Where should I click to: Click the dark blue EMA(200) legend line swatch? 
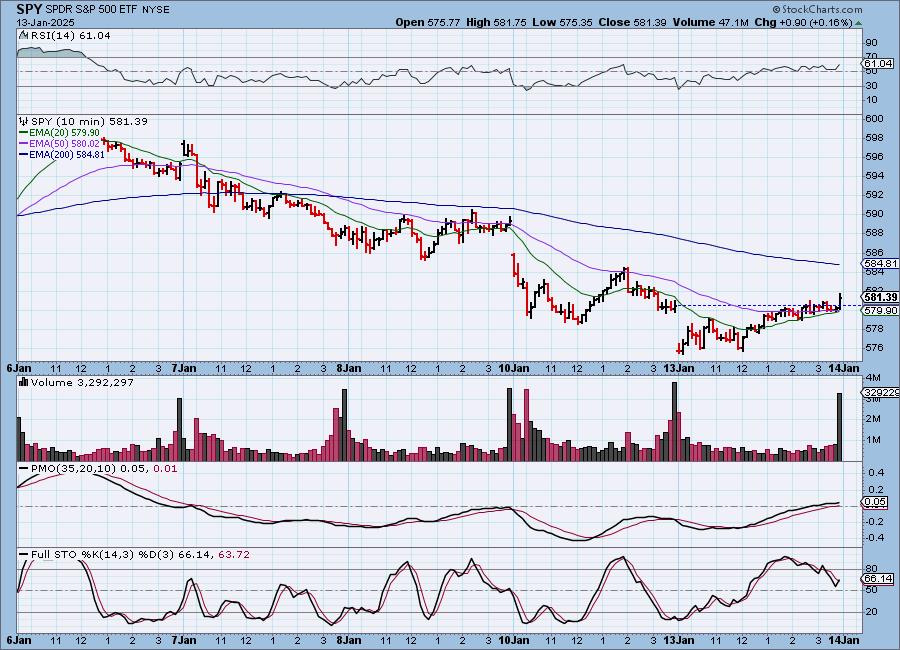(24, 154)
